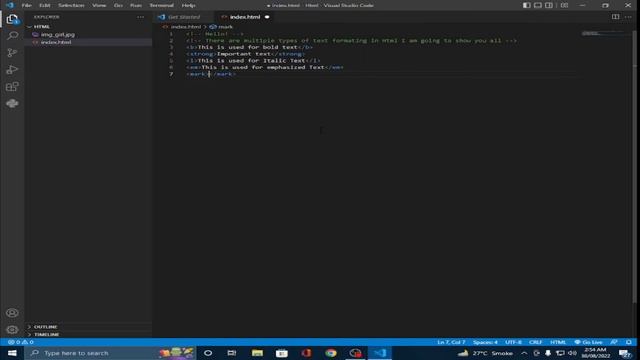Click the Ln 7, Col 7 cursor position indicator
The width and height of the screenshot is (640, 360).
(451, 342)
